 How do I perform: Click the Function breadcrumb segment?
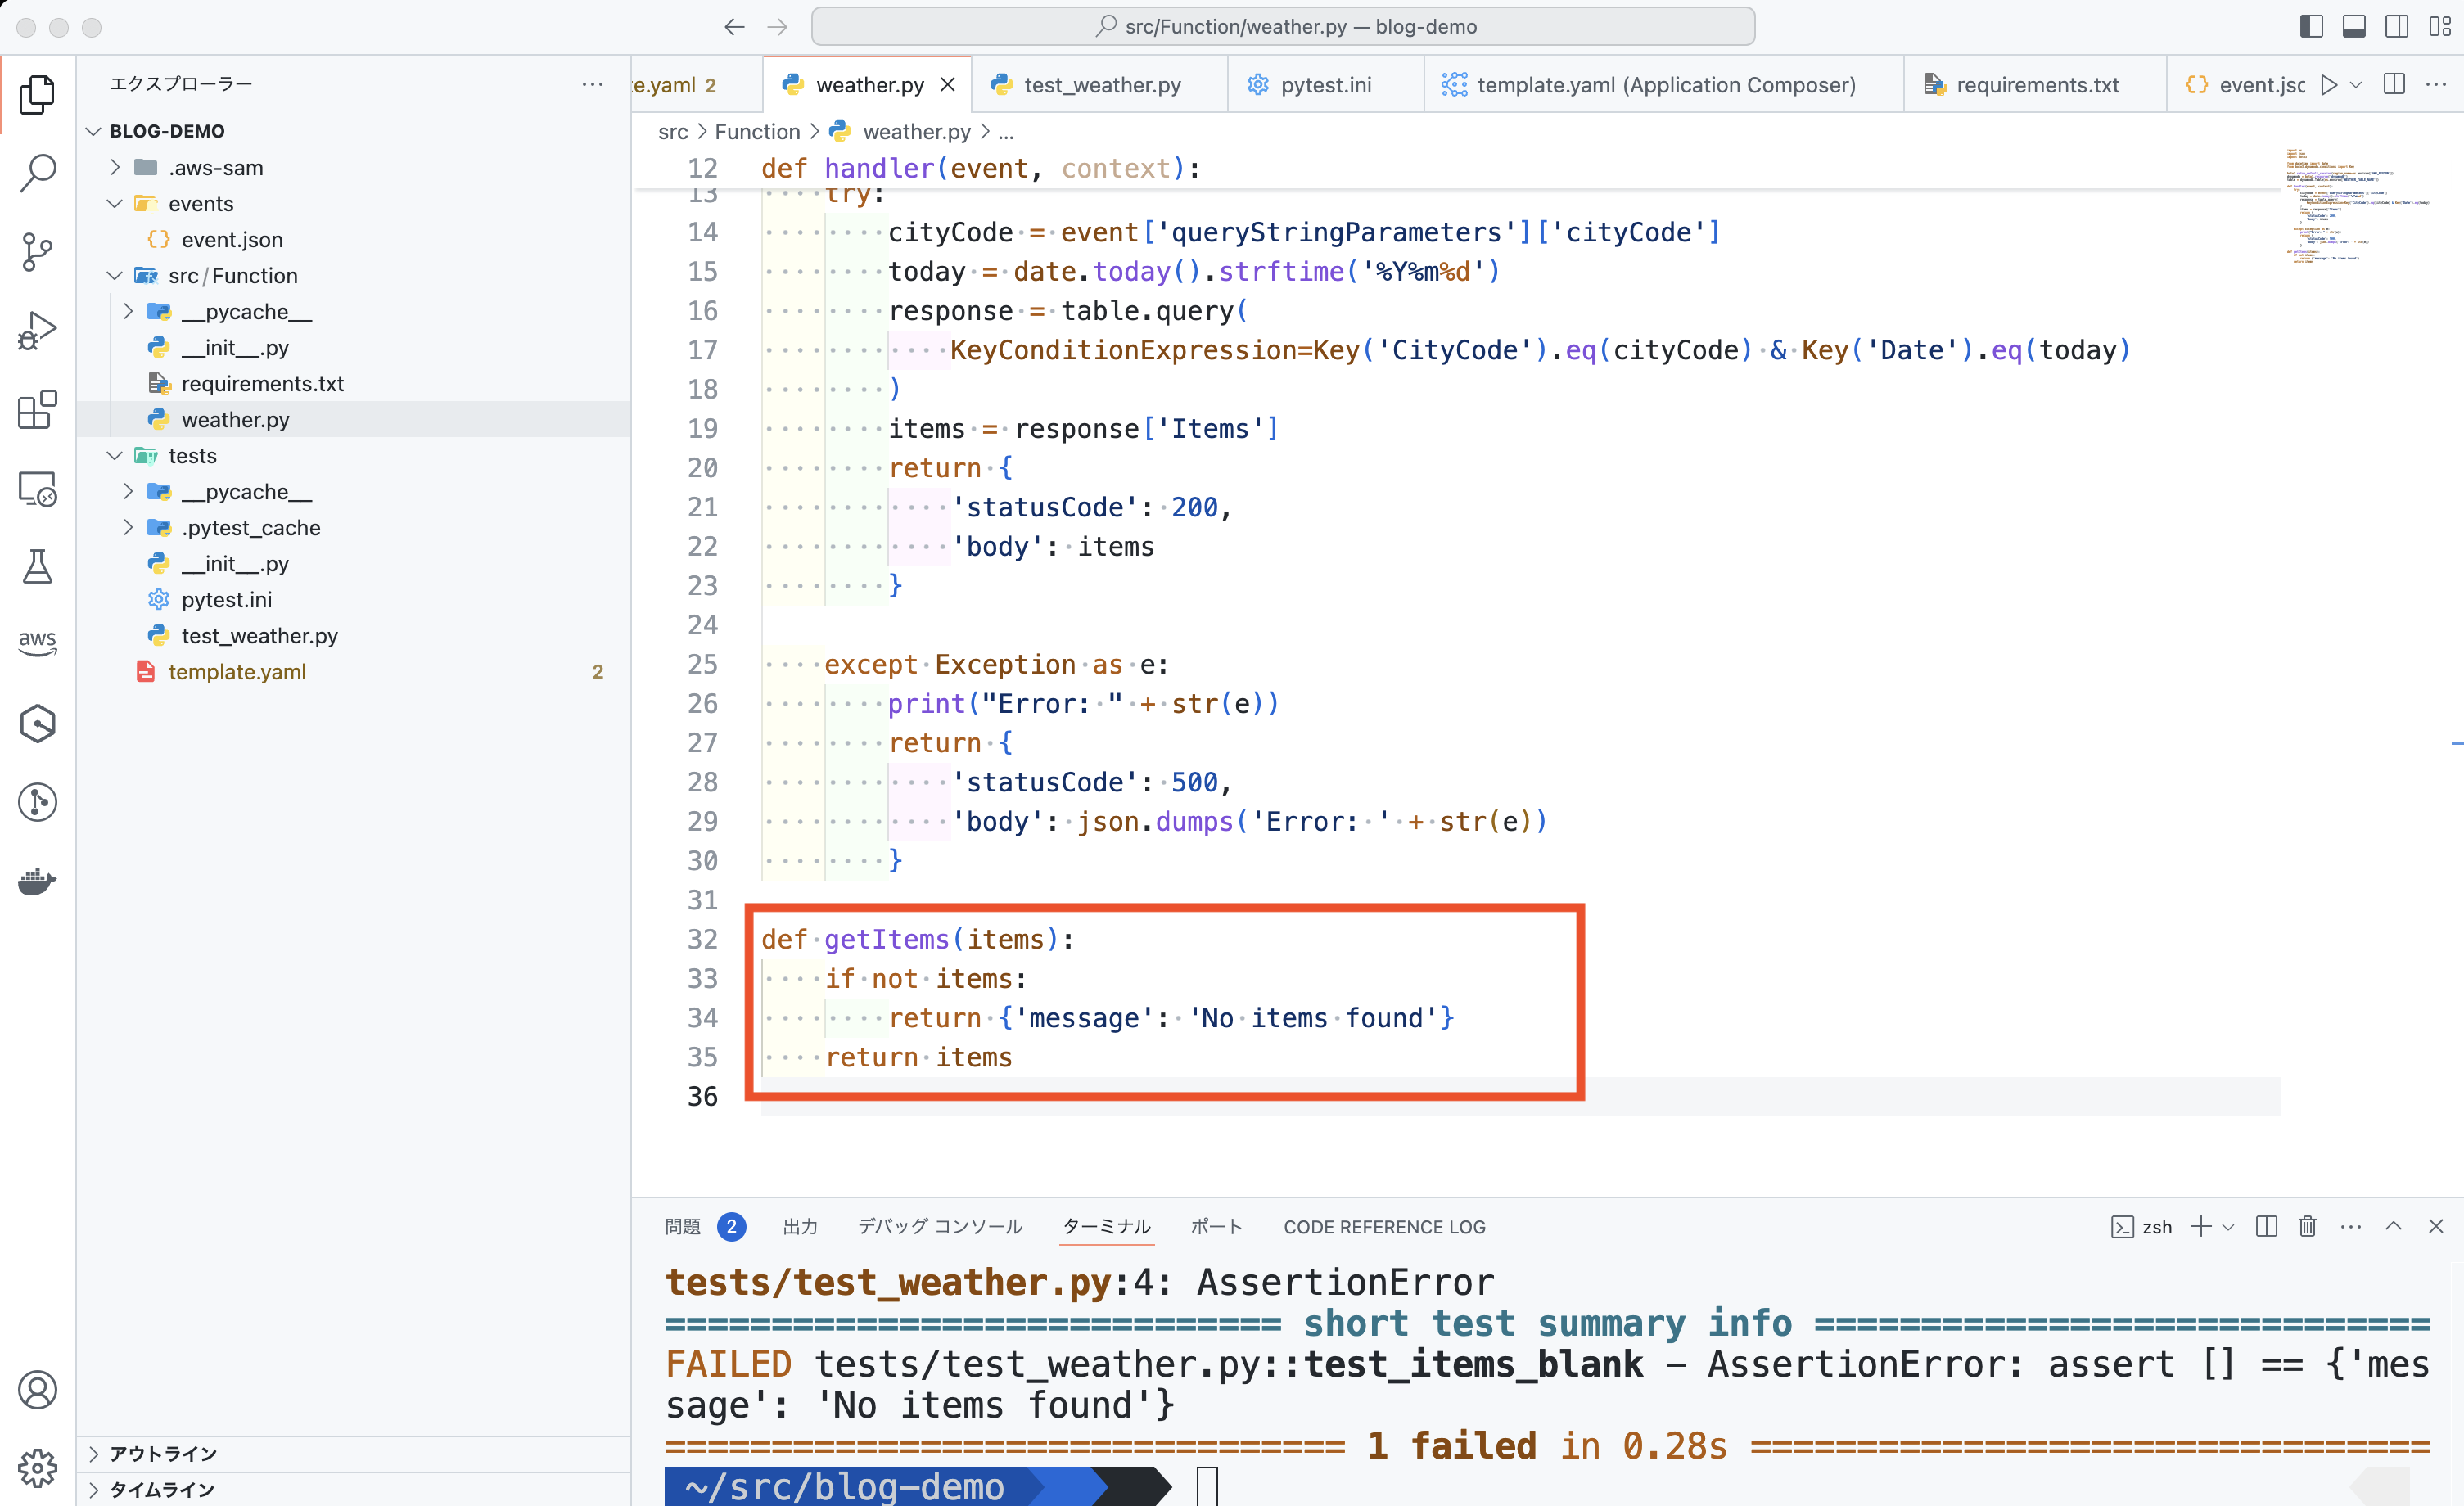(x=757, y=131)
